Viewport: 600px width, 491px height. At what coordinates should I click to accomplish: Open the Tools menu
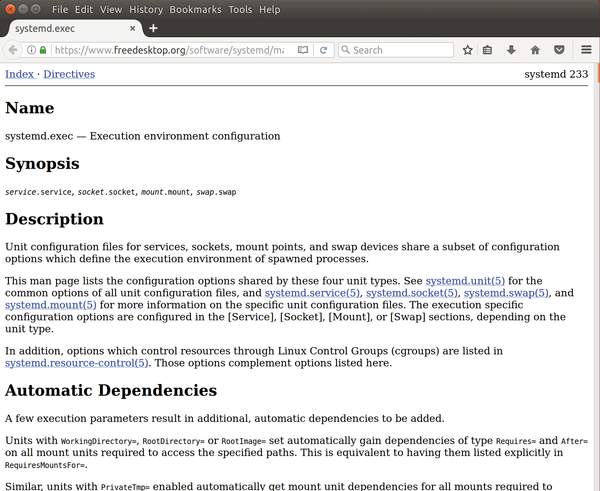240,9
